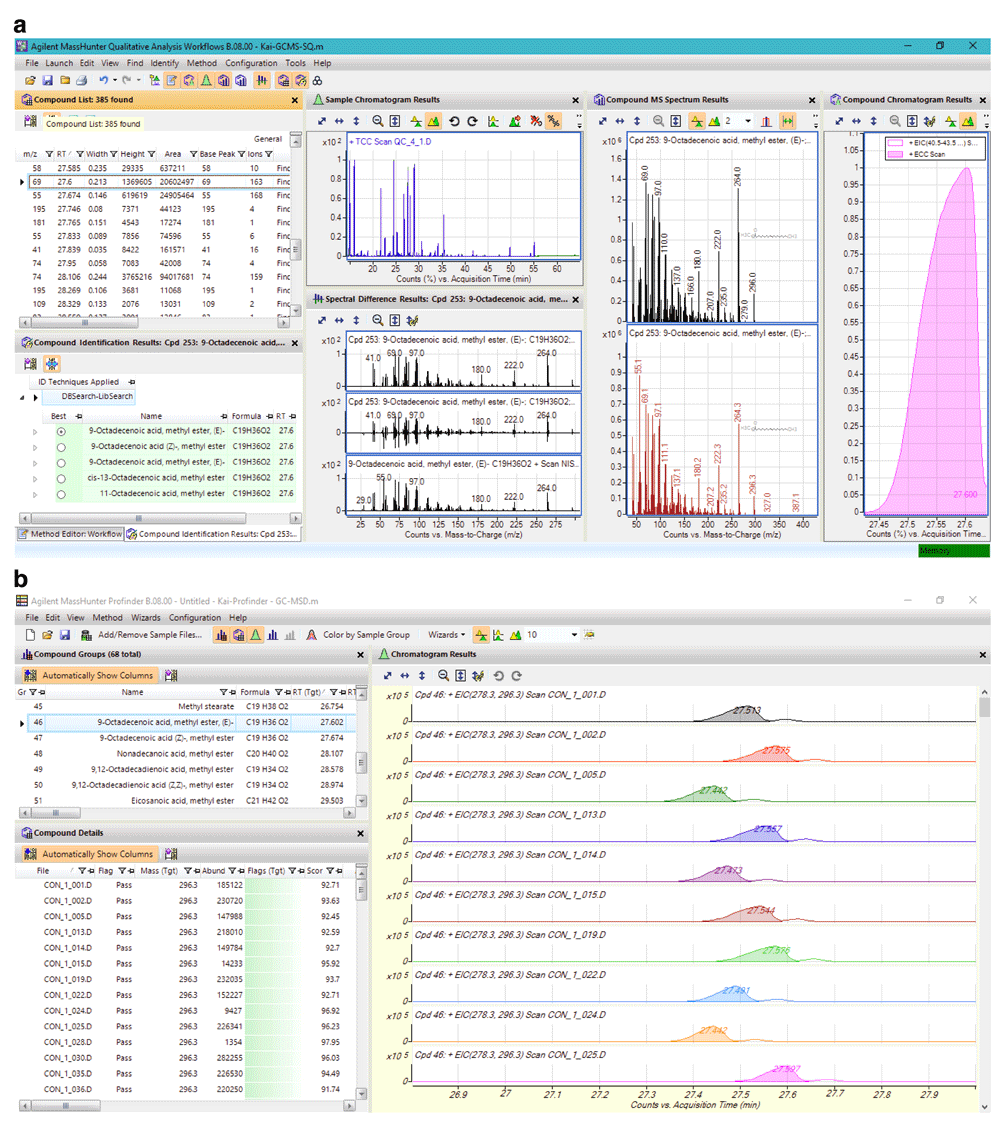Open the Wizards menu in Profinder menu bar
Viewport: 1000px width, 1130px height.
point(146,618)
